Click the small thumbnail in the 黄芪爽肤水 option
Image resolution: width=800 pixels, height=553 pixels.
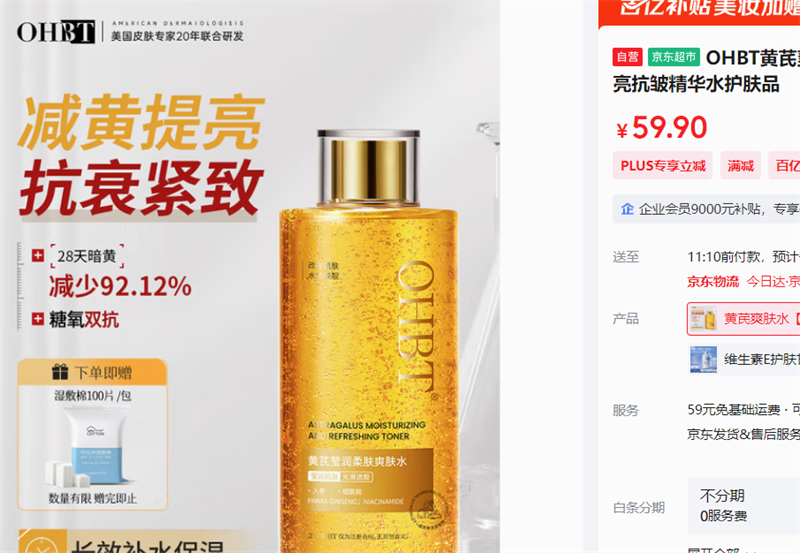tap(704, 319)
